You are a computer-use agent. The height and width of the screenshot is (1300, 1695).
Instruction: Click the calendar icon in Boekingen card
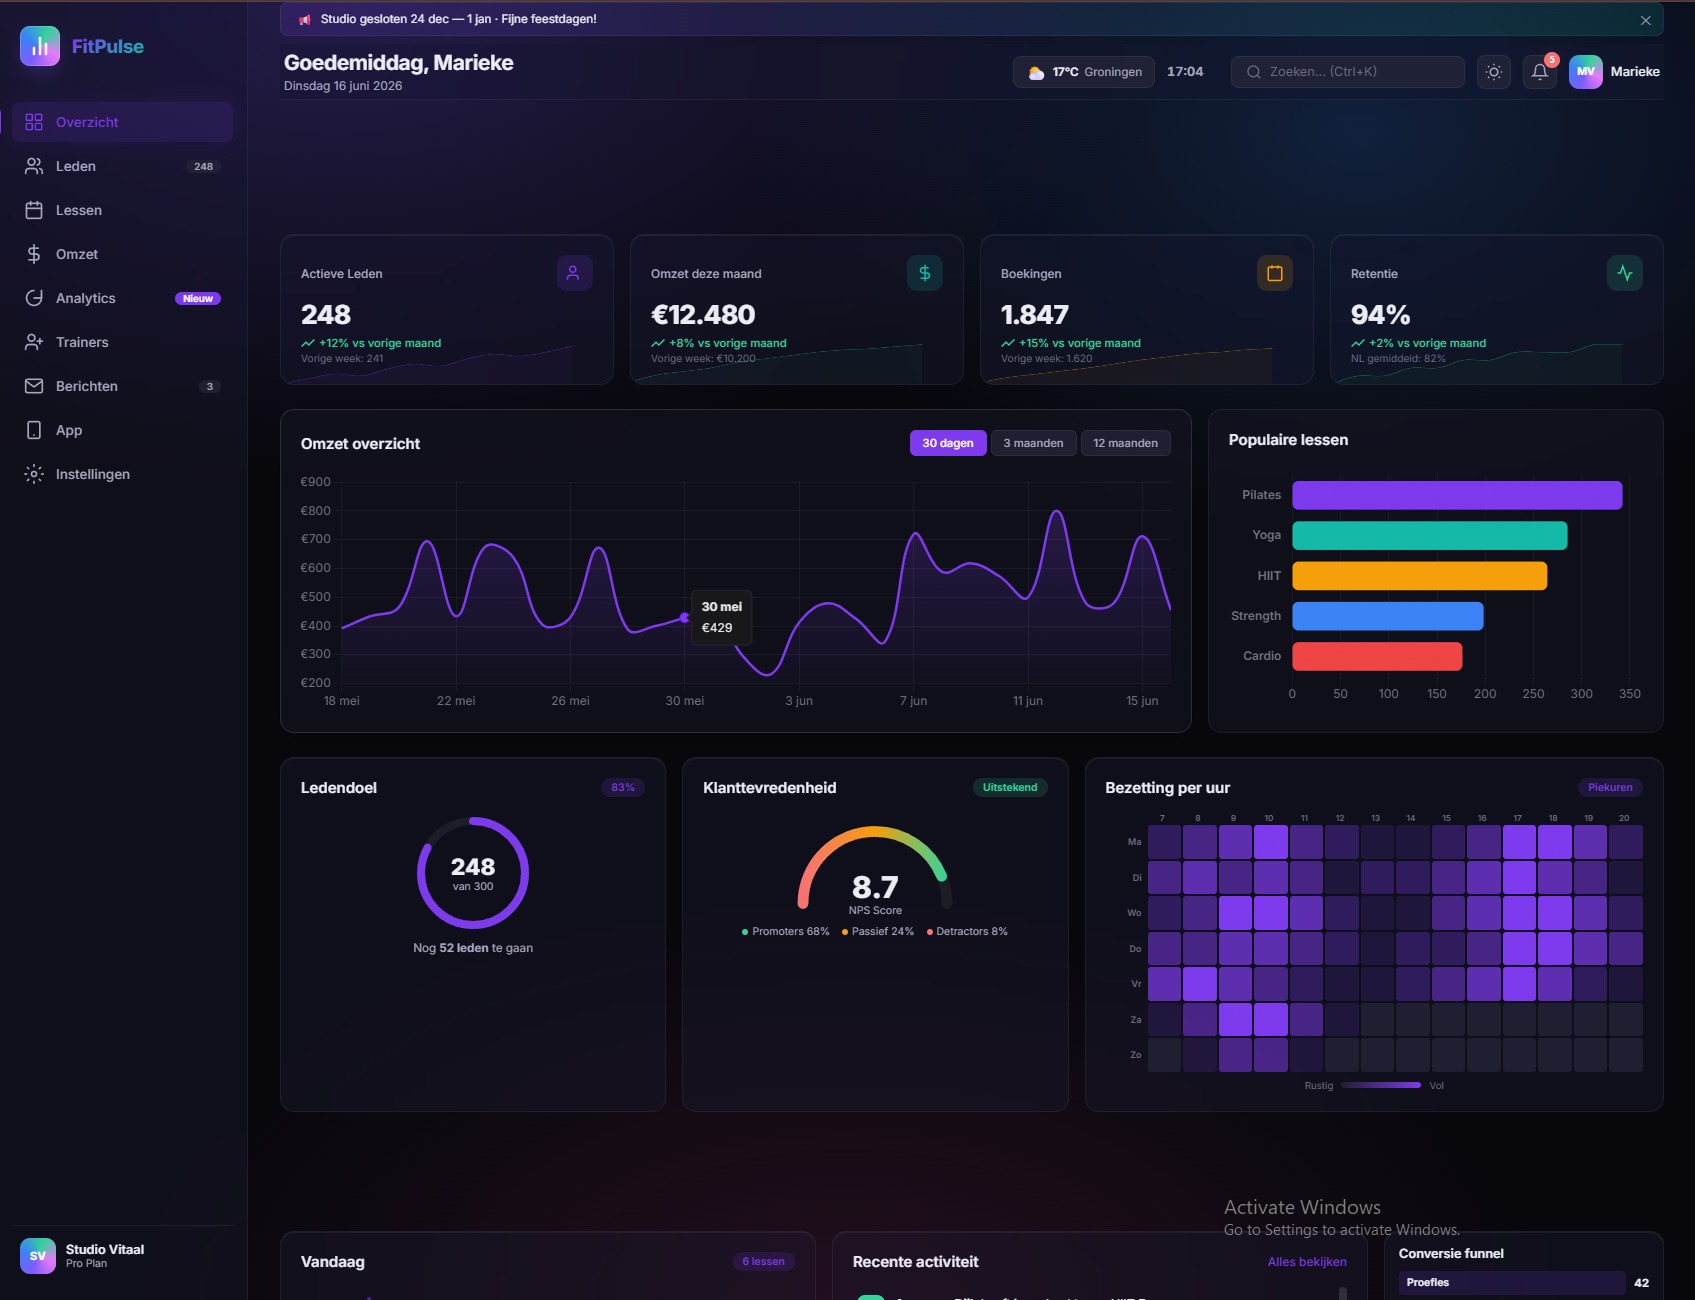[x=1274, y=273]
